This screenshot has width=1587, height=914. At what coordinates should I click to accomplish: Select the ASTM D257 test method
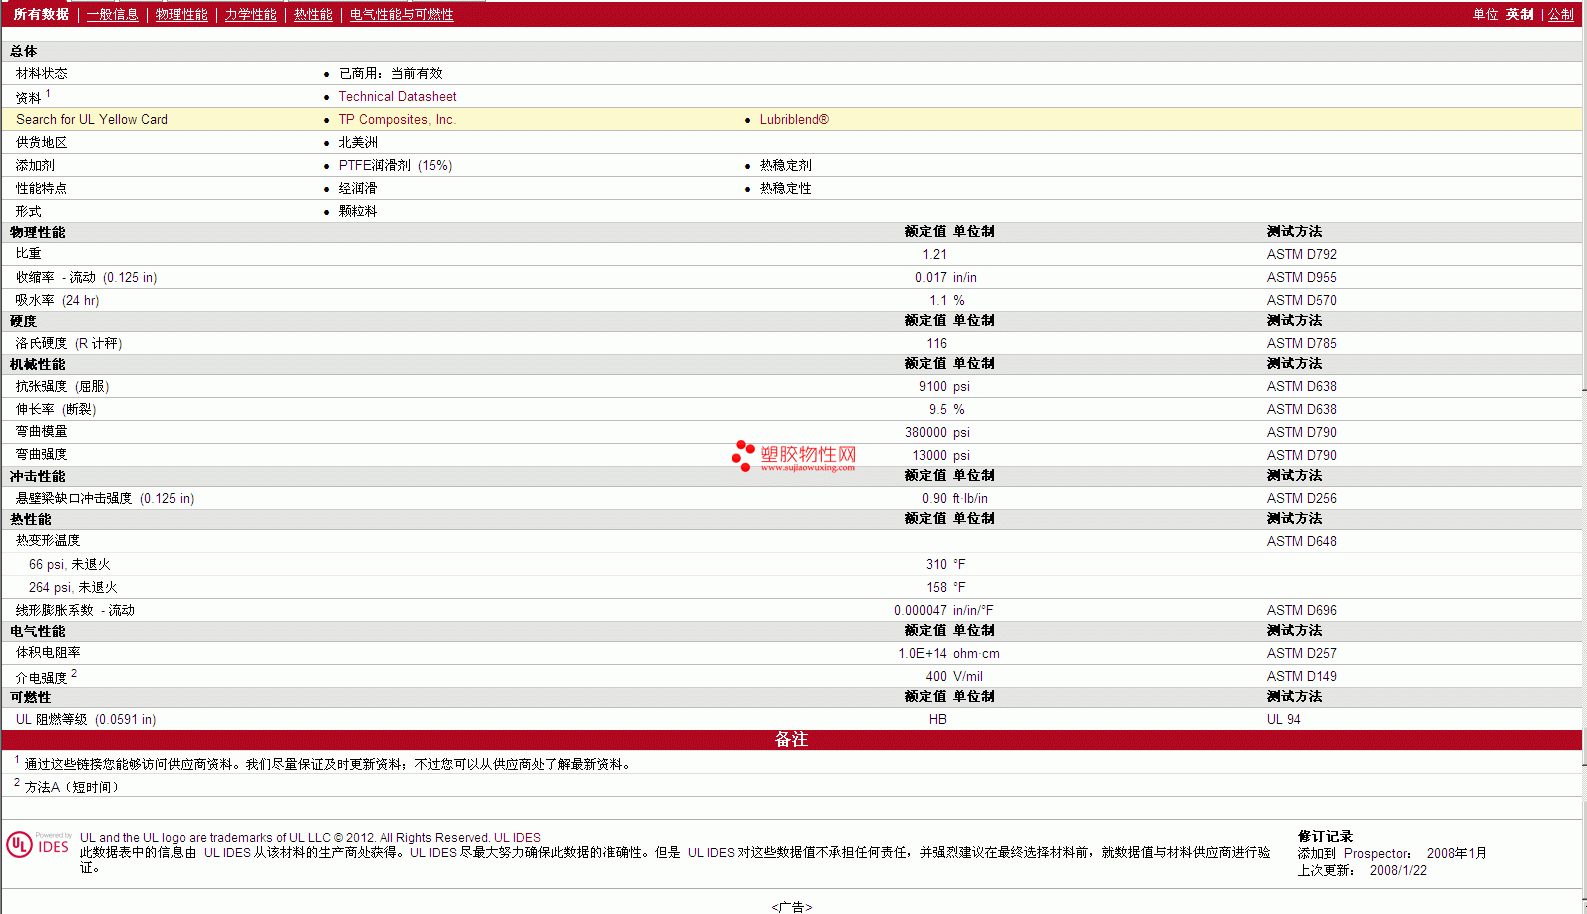[1301, 653]
